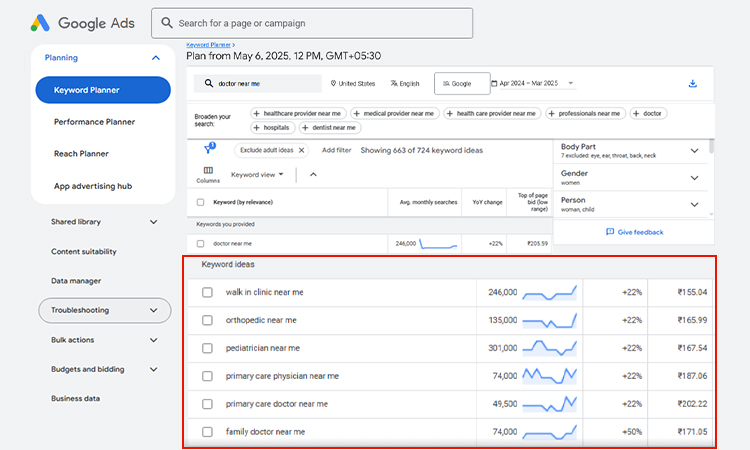The image size is (750, 450).
Task: Expand Budgets and bidding section
Action: coord(154,369)
